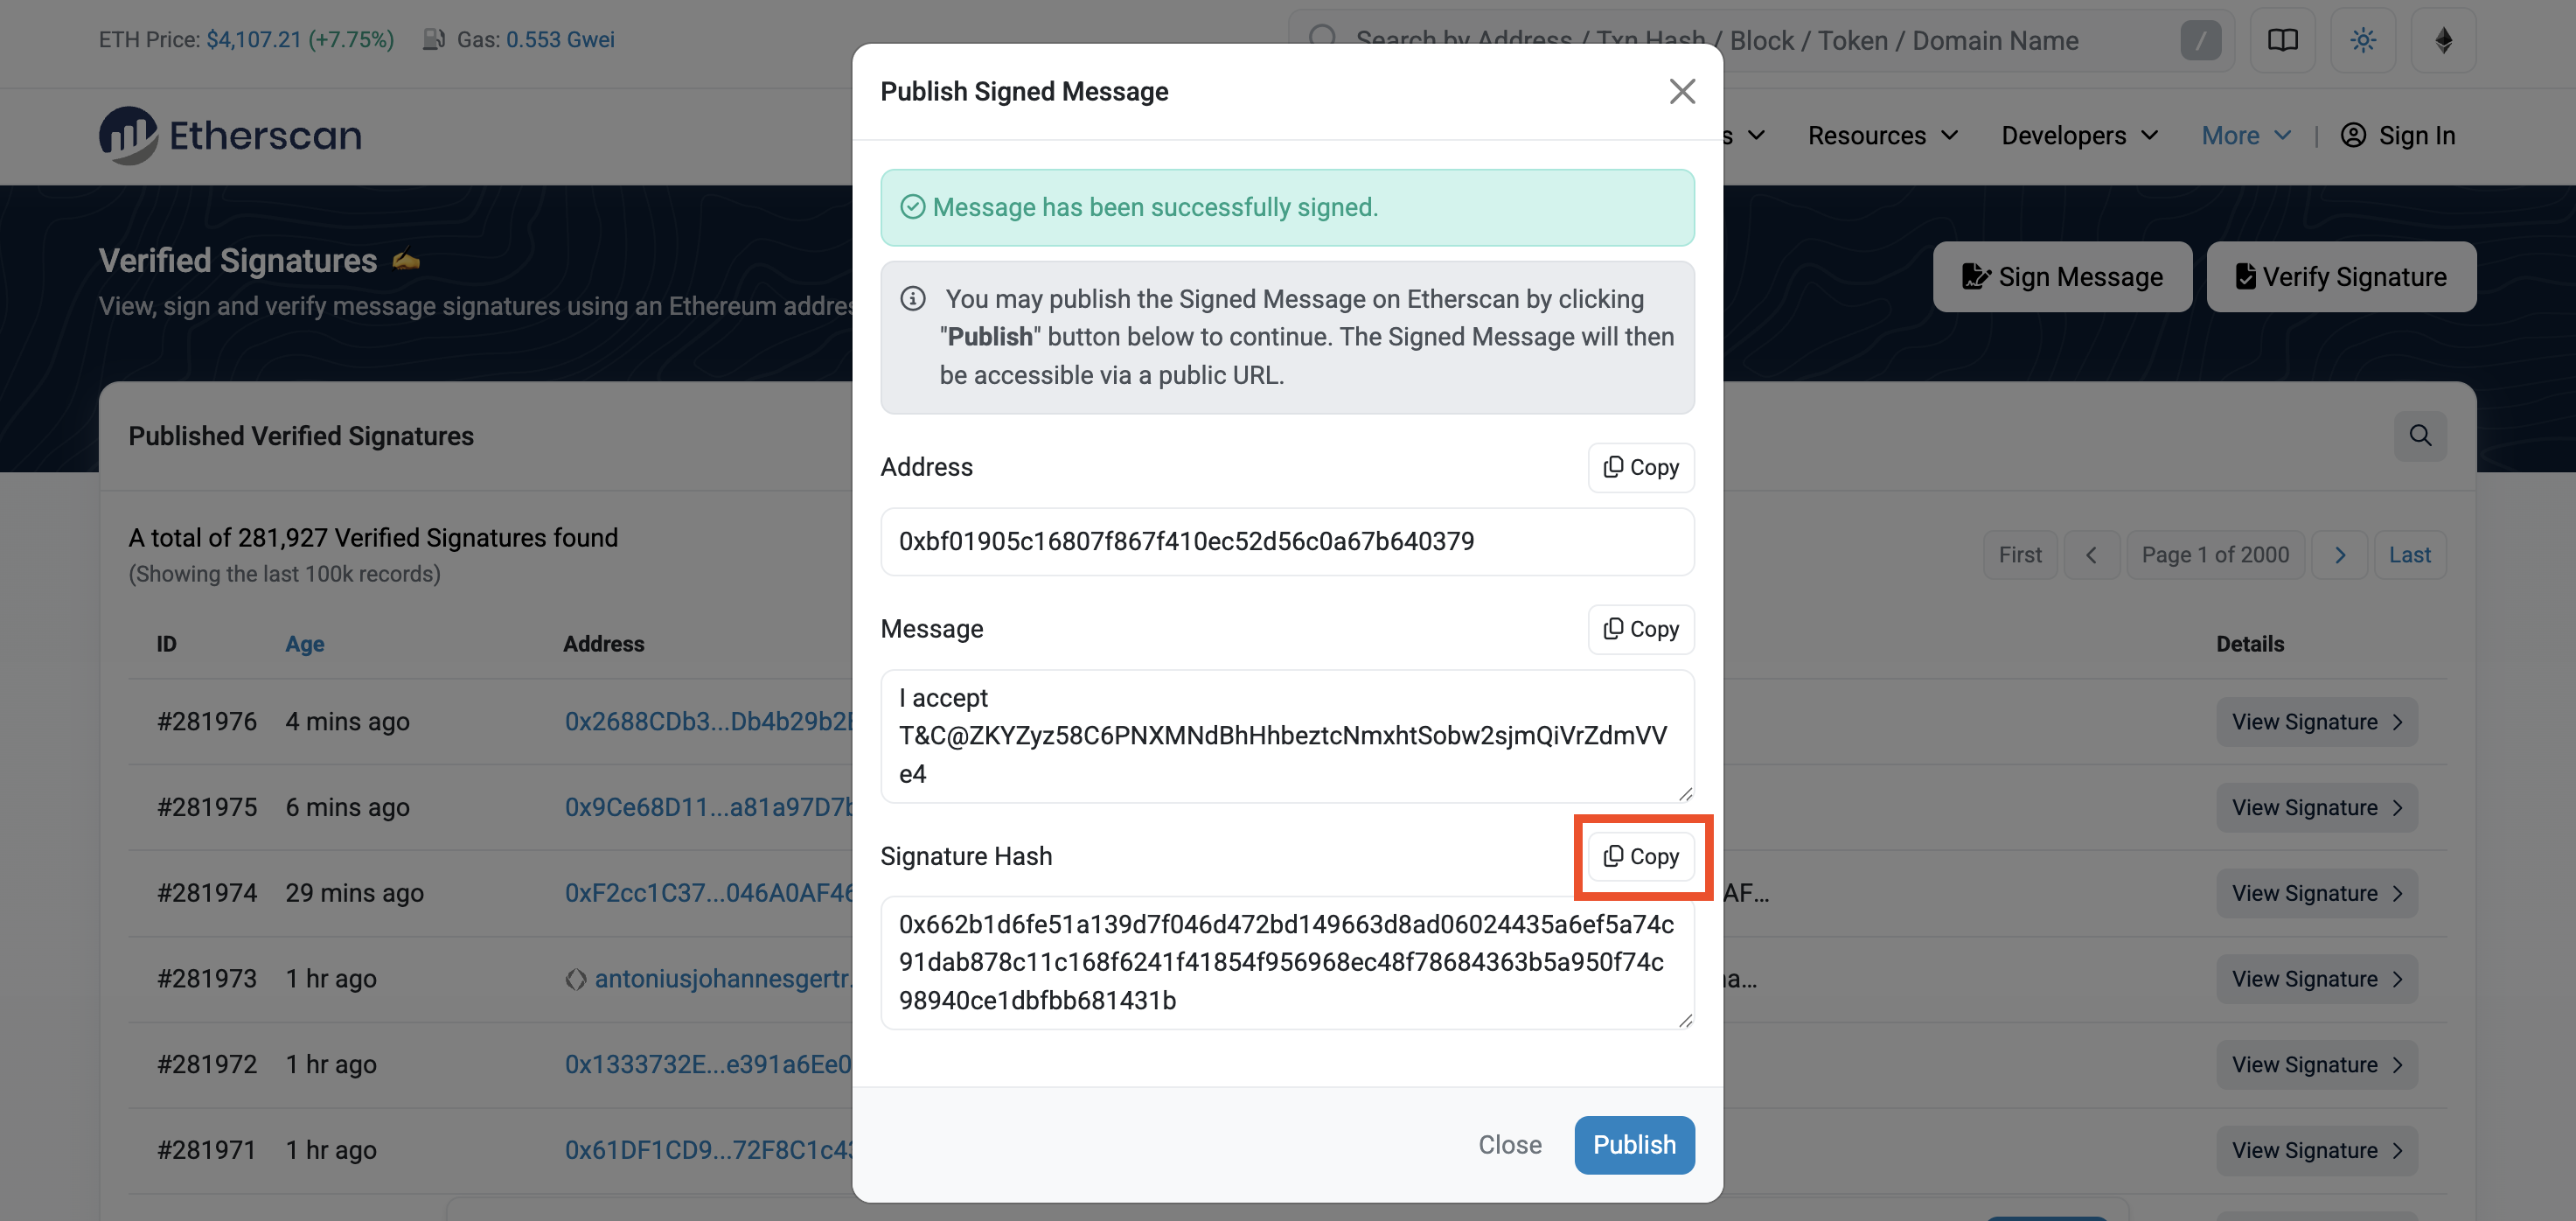Expand the Developers menu
The image size is (2576, 1221).
[2079, 135]
